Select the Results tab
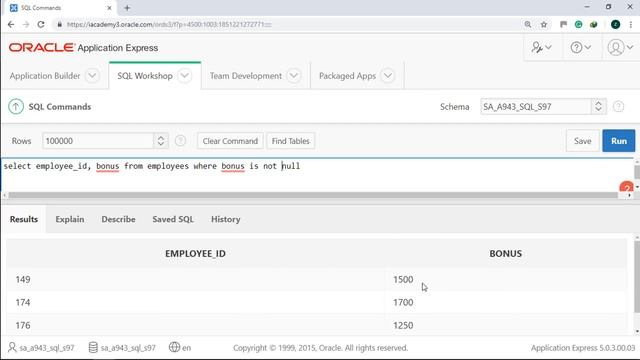This screenshot has width=640, height=360. [24, 219]
